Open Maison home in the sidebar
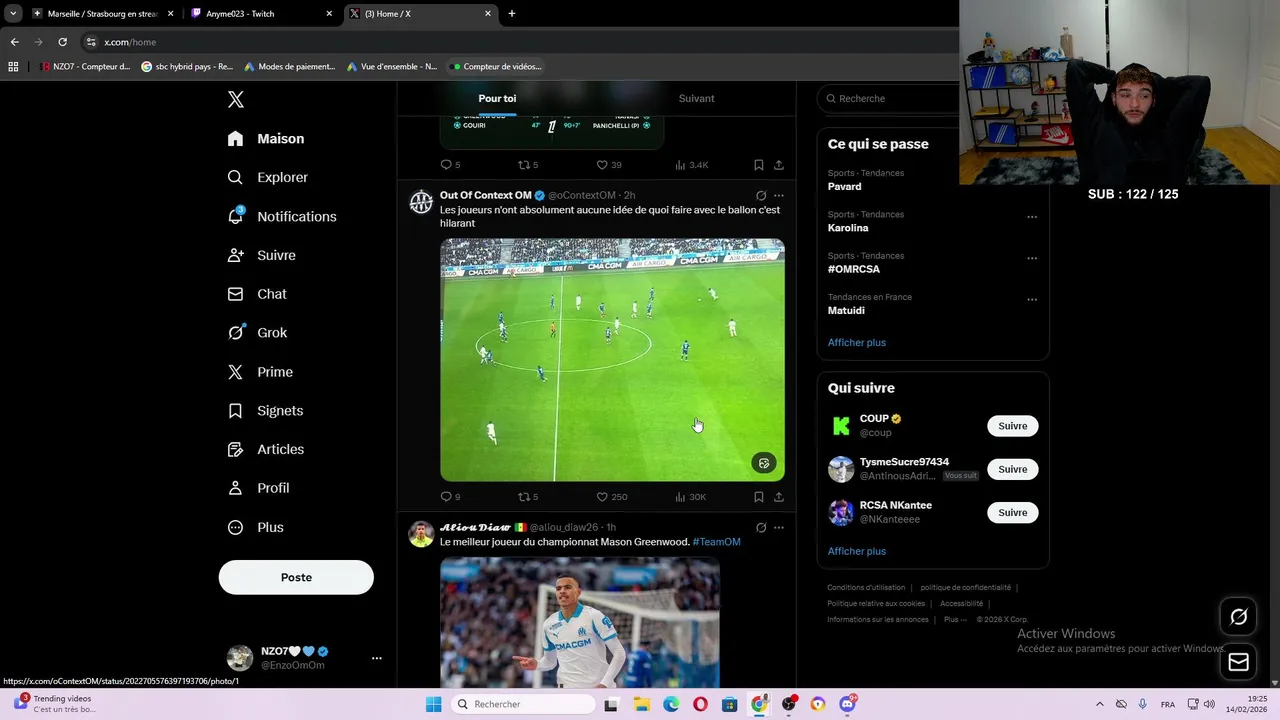The height and width of the screenshot is (720, 1280). tap(266, 139)
